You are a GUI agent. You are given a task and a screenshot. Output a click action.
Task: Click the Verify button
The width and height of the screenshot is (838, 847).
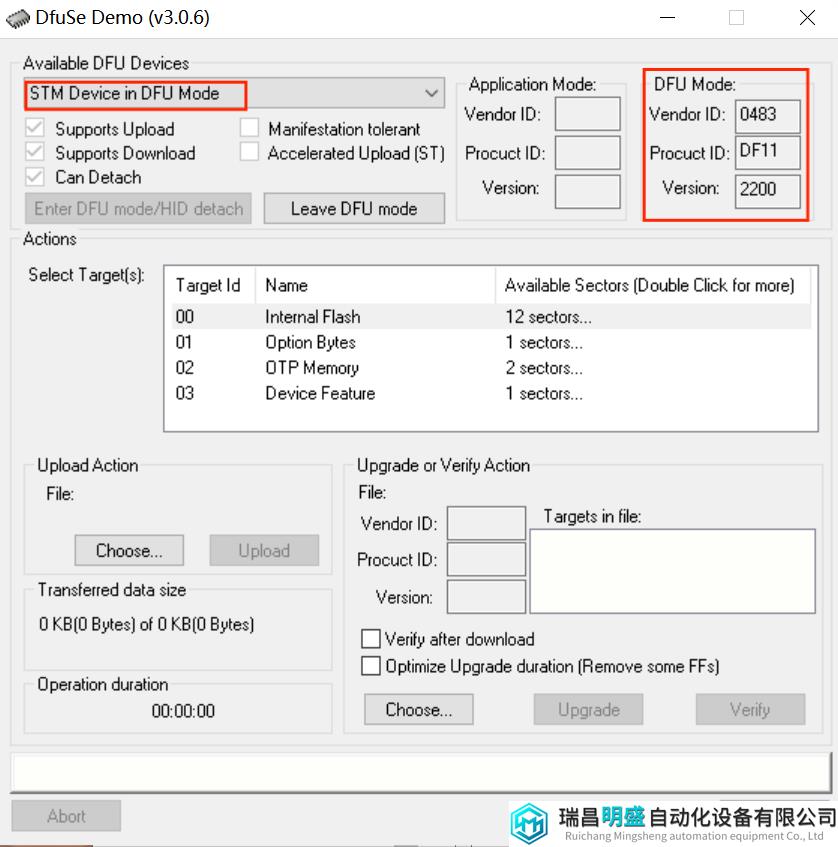750,709
